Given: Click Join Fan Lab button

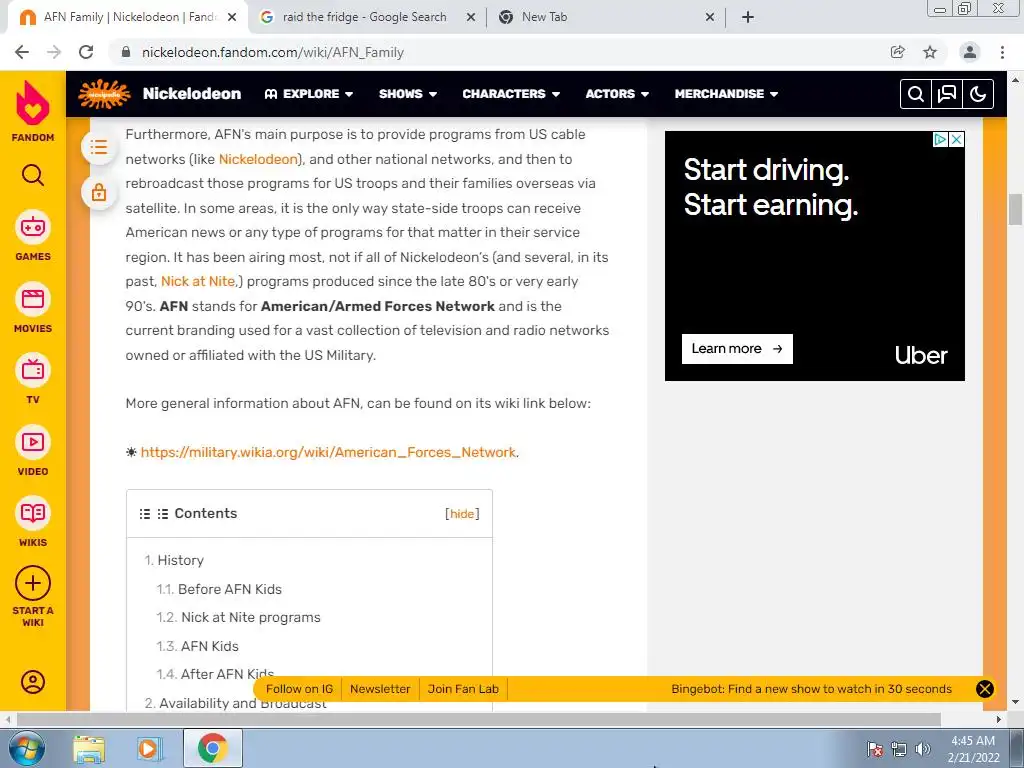Looking at the screenshot, I should pos(463,689).
